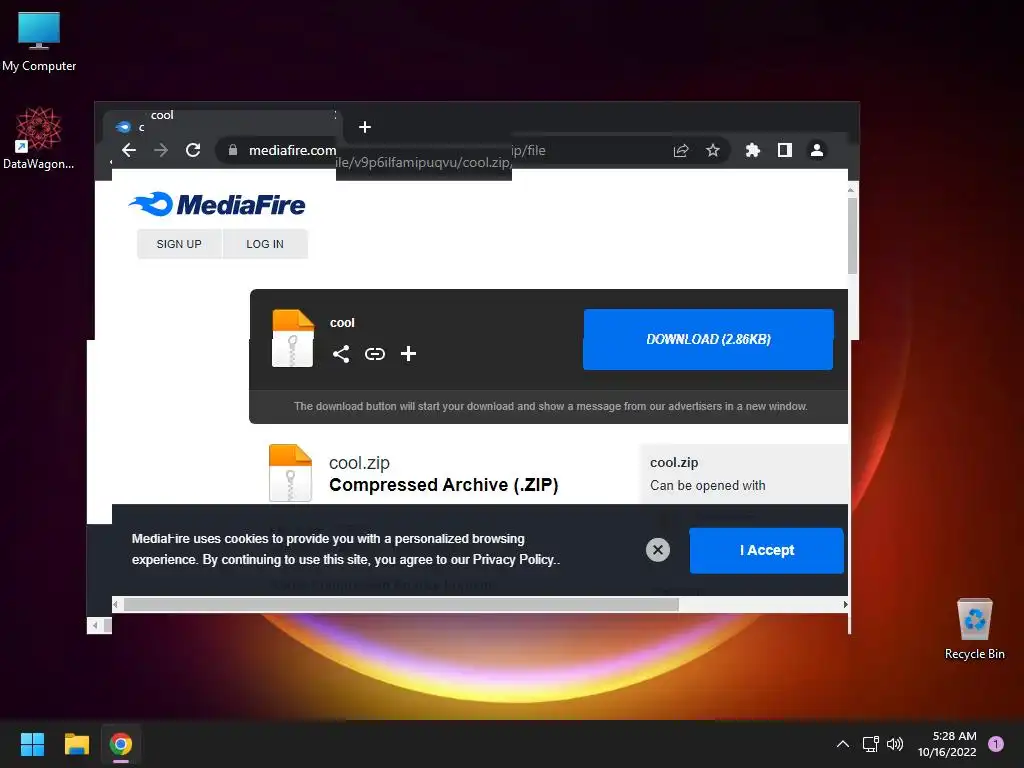1024x768 pixels.
Task: Dismiss the cookie banner with the X
Action: coord(658,550)
